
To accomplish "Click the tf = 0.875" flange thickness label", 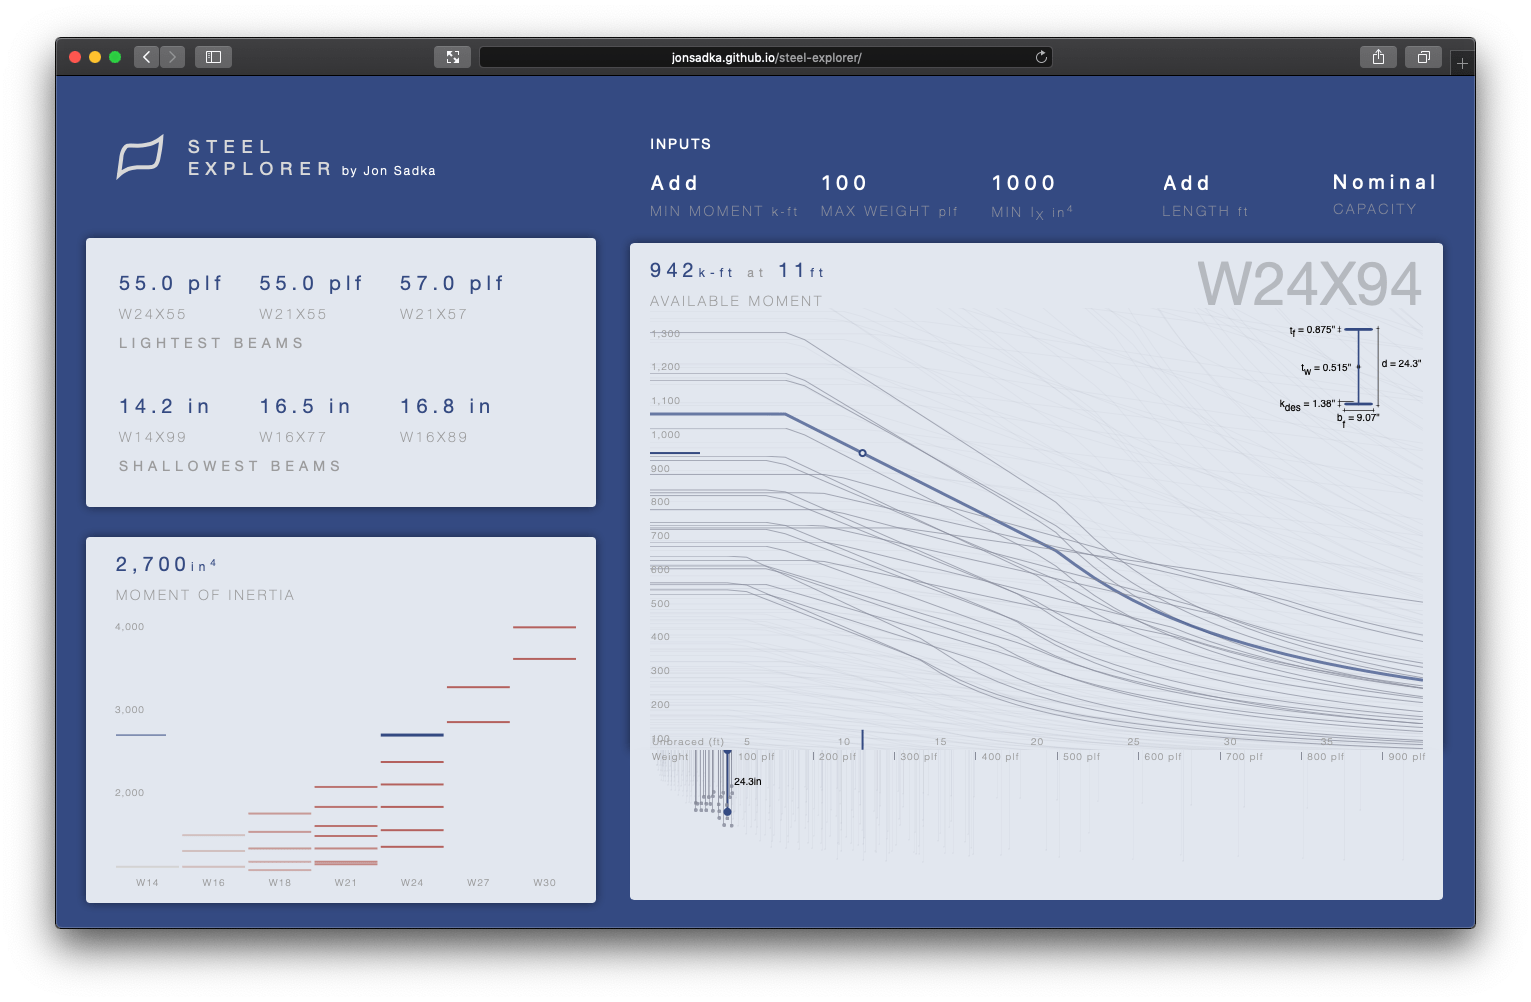I will 1312,330.
